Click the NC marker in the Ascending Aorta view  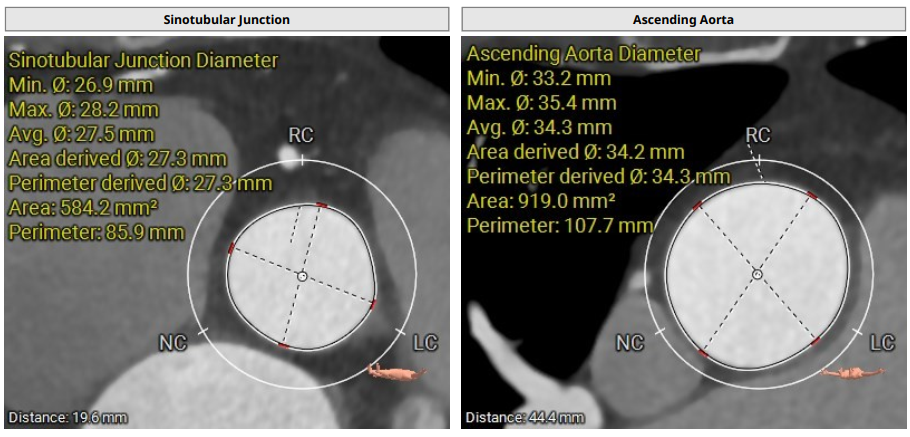point(629,343)
